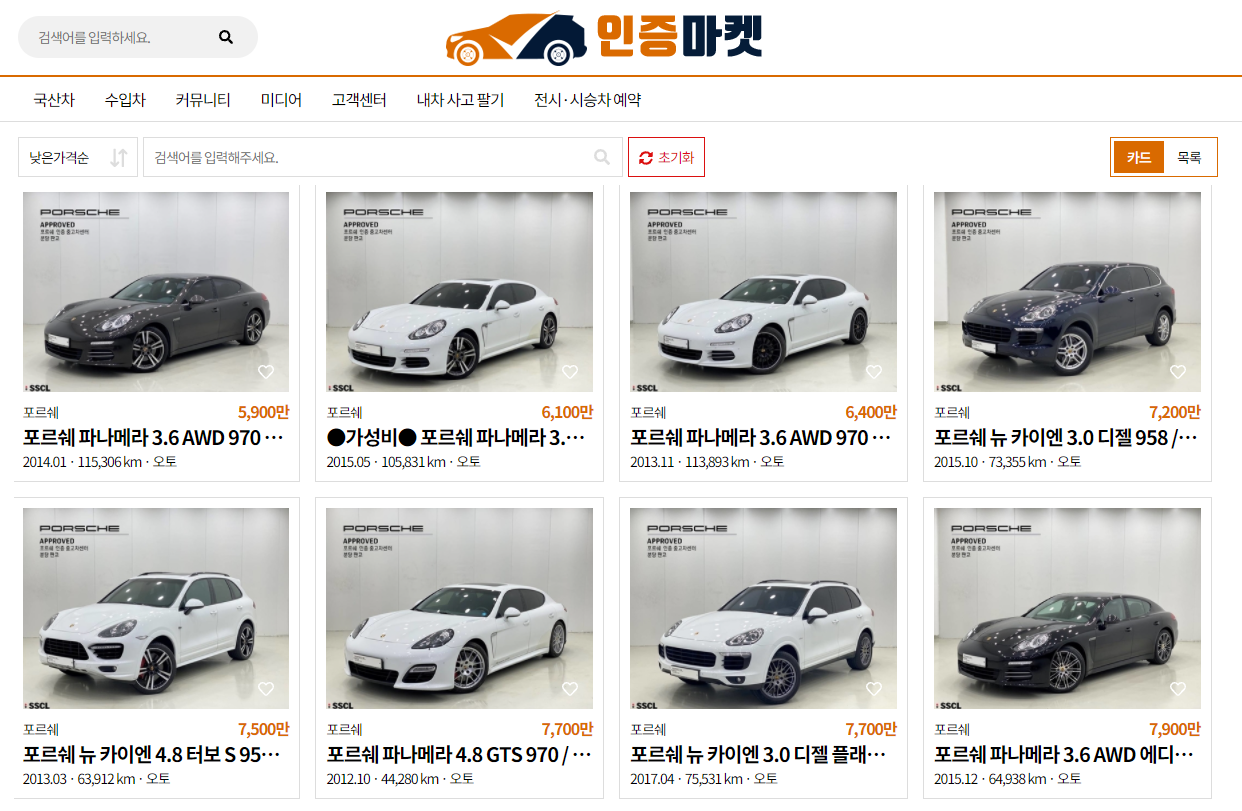This screenshot has width=1242, height=811.
Task: Click the 5,900만 price
Action: (264, 412)
